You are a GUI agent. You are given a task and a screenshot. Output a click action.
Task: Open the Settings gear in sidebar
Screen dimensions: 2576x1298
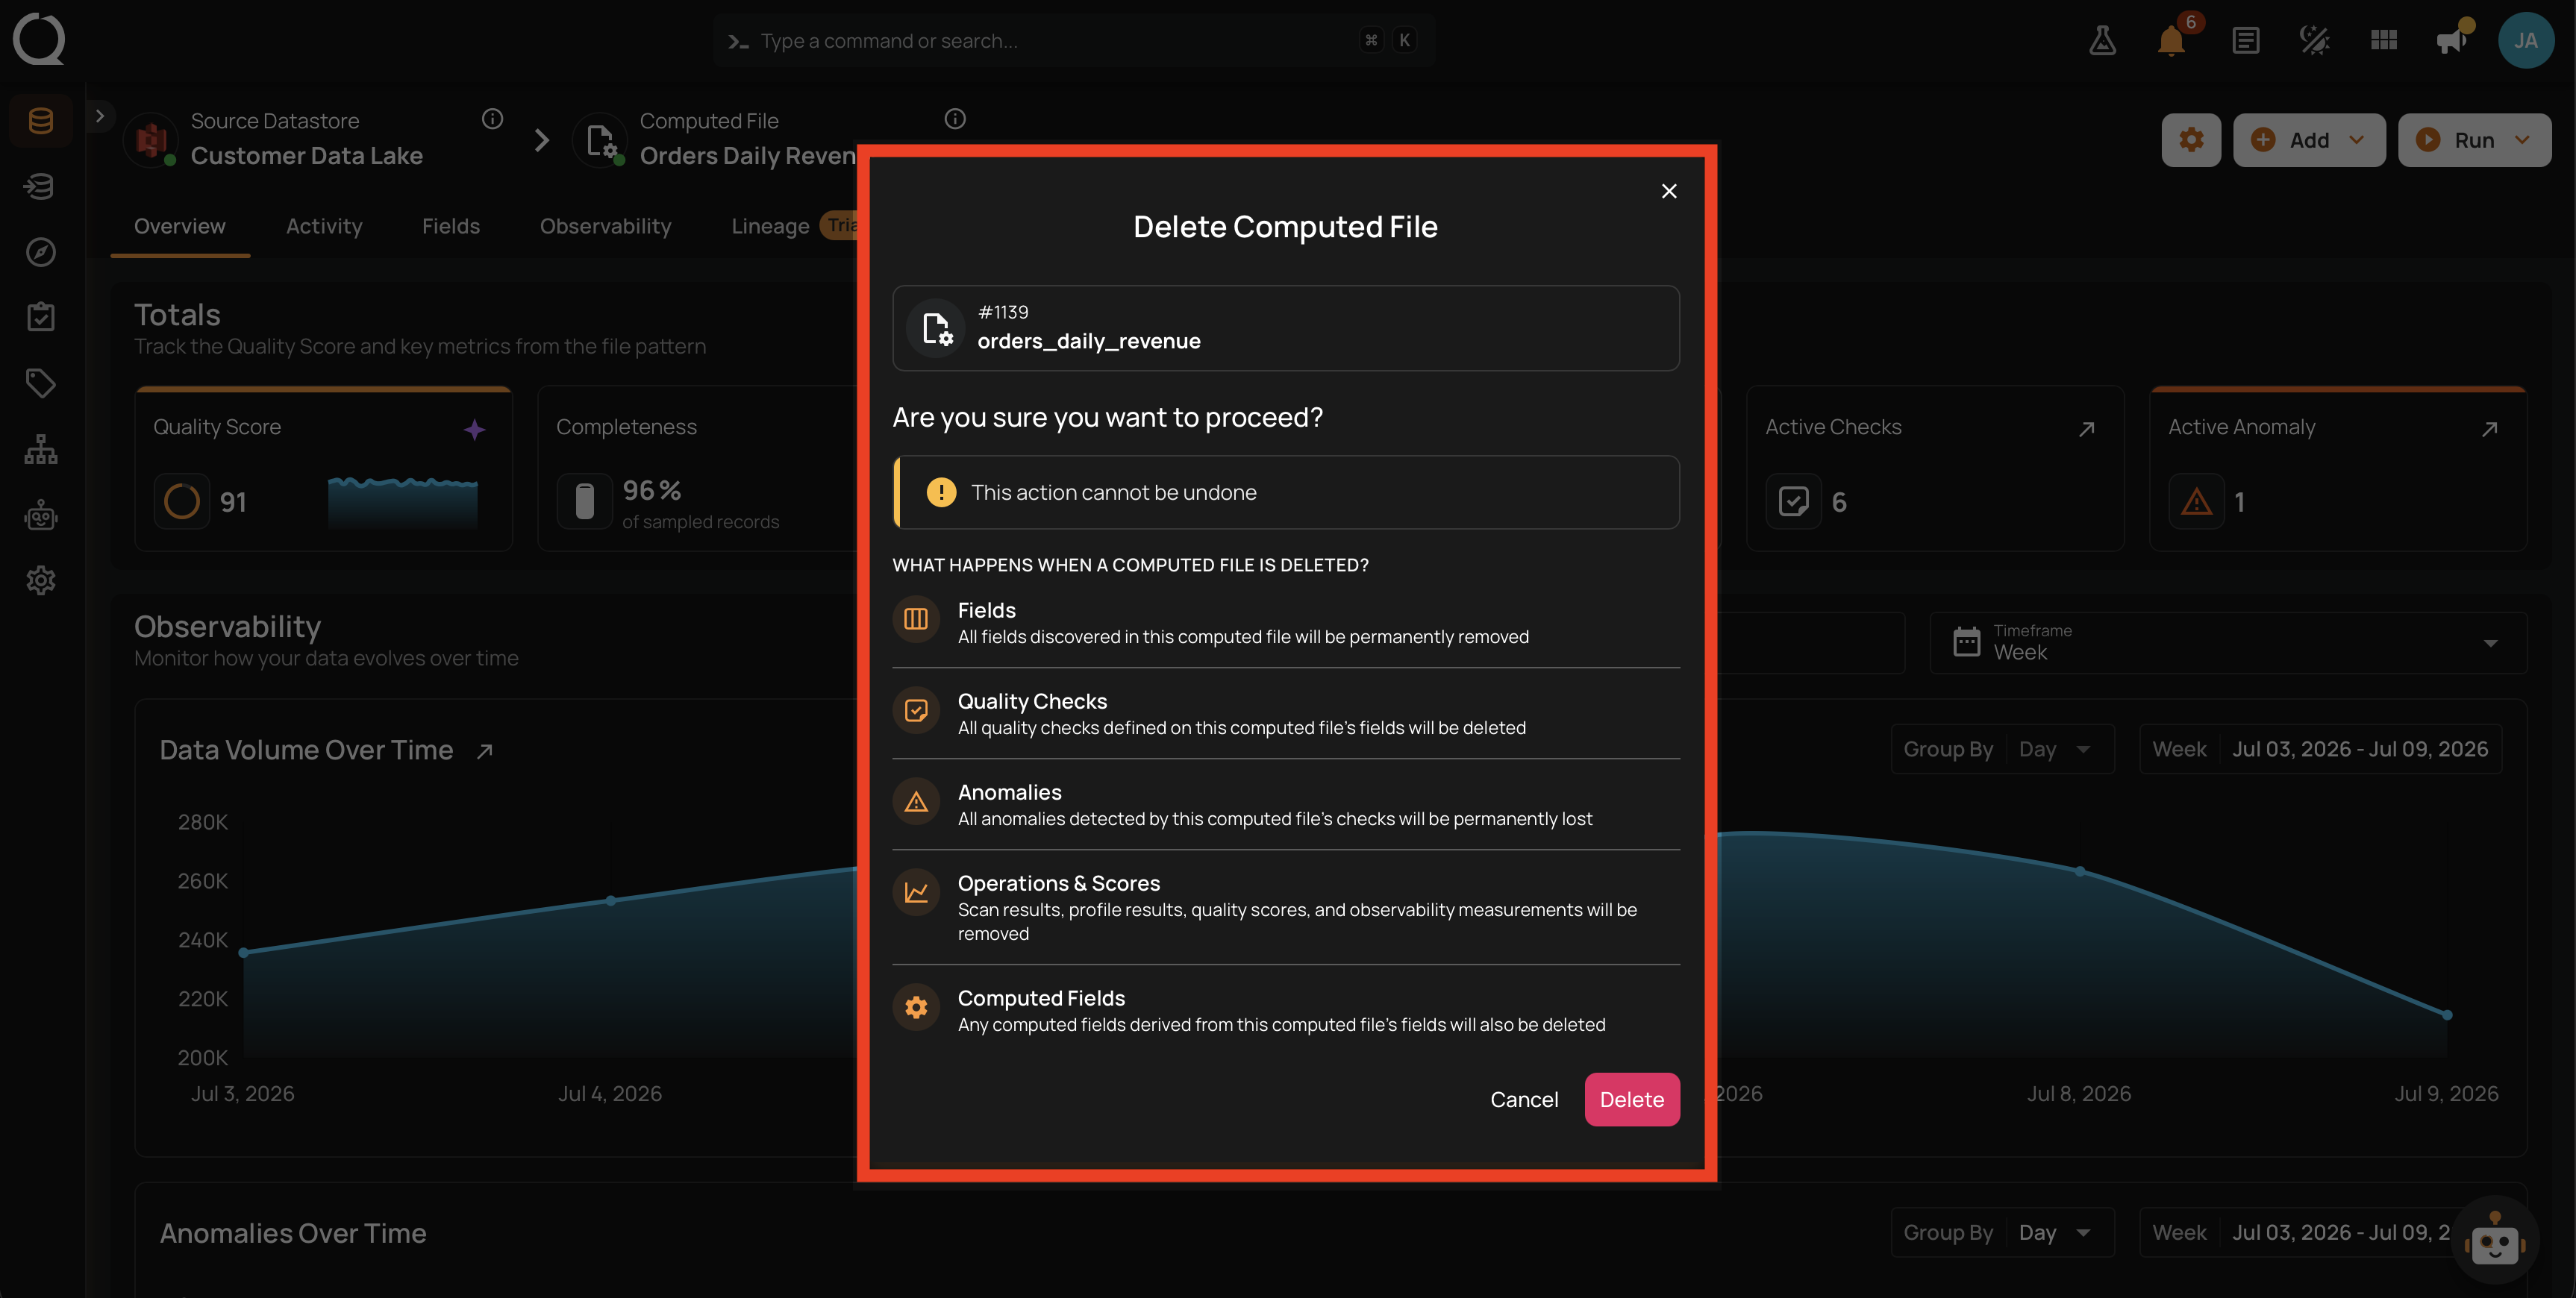41,580
